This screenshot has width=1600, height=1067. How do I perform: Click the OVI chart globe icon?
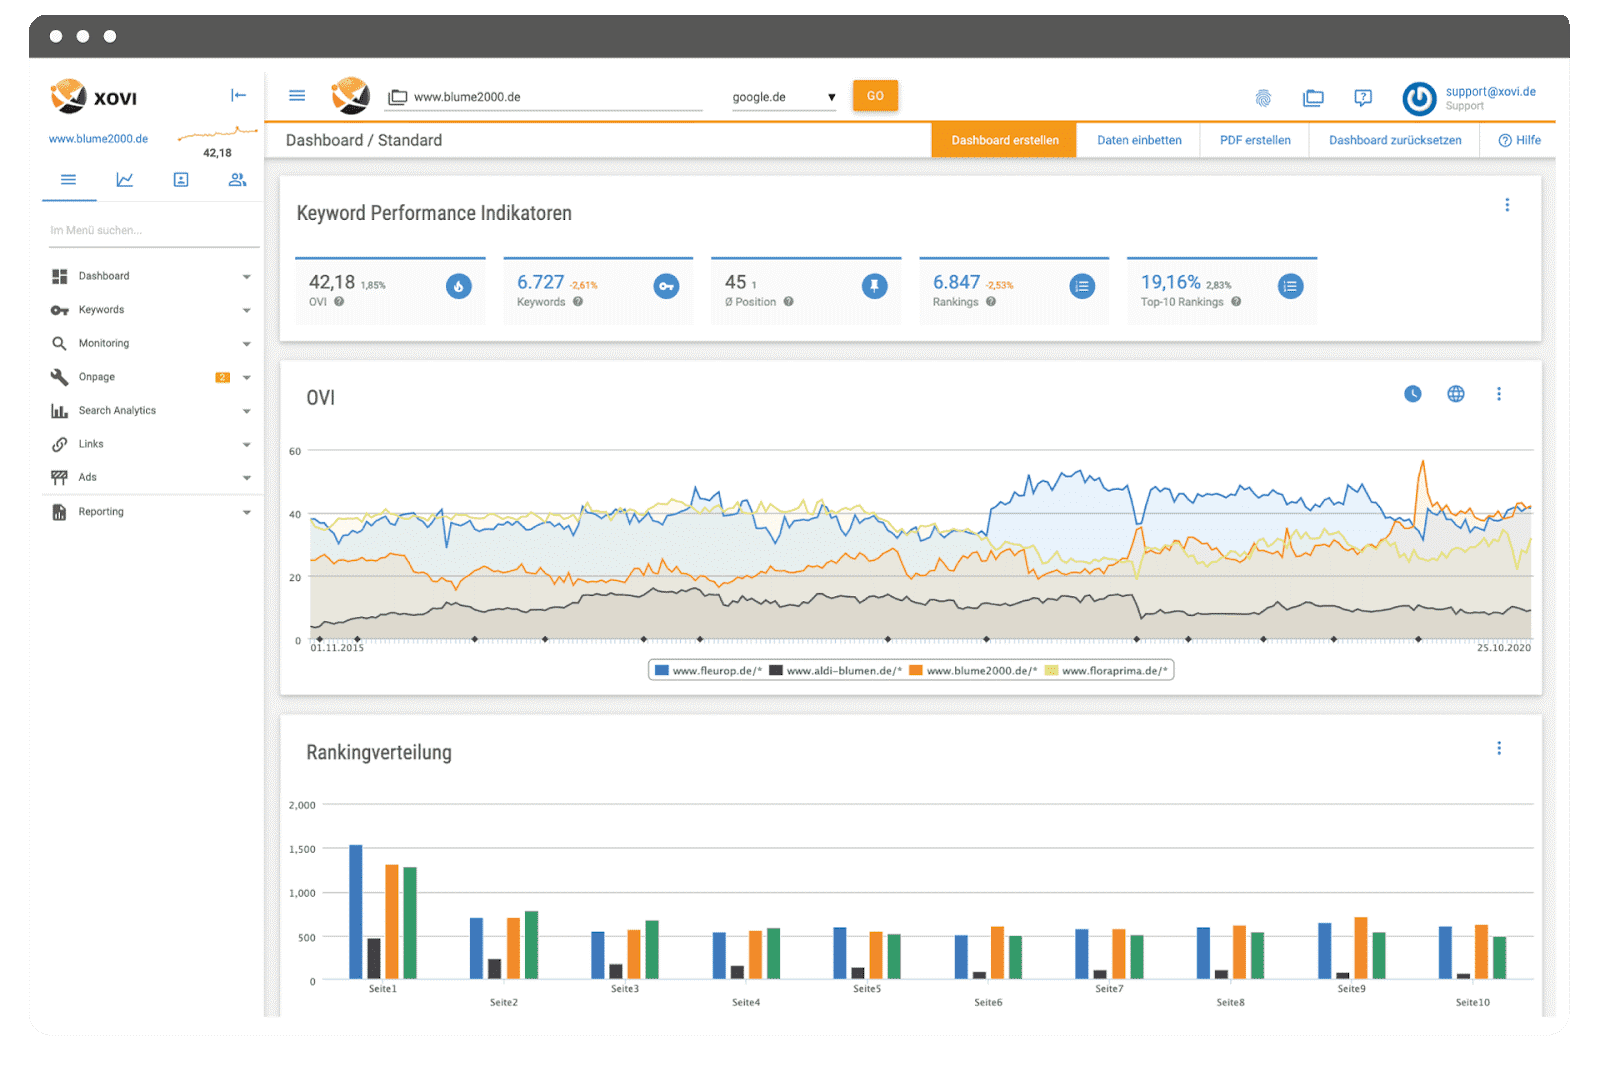click(x=1456, y=394)
